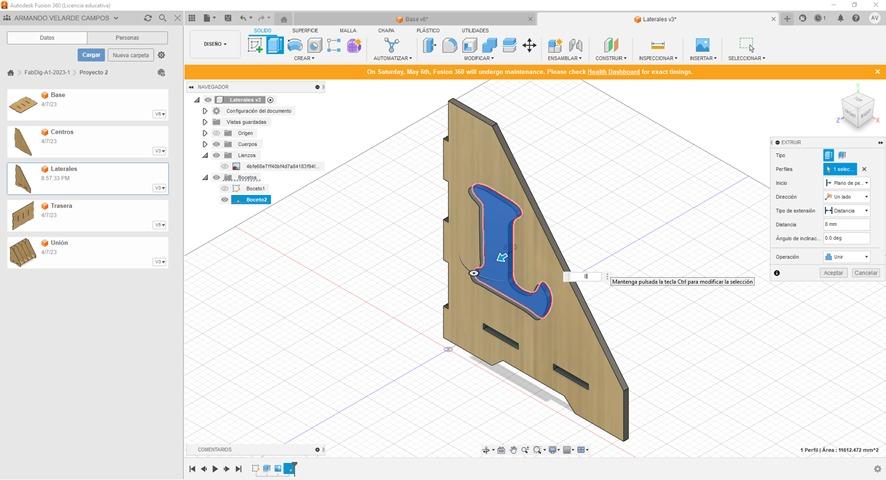Open the data panel grid icon
The image size is (886, 480).
point(192,18)
